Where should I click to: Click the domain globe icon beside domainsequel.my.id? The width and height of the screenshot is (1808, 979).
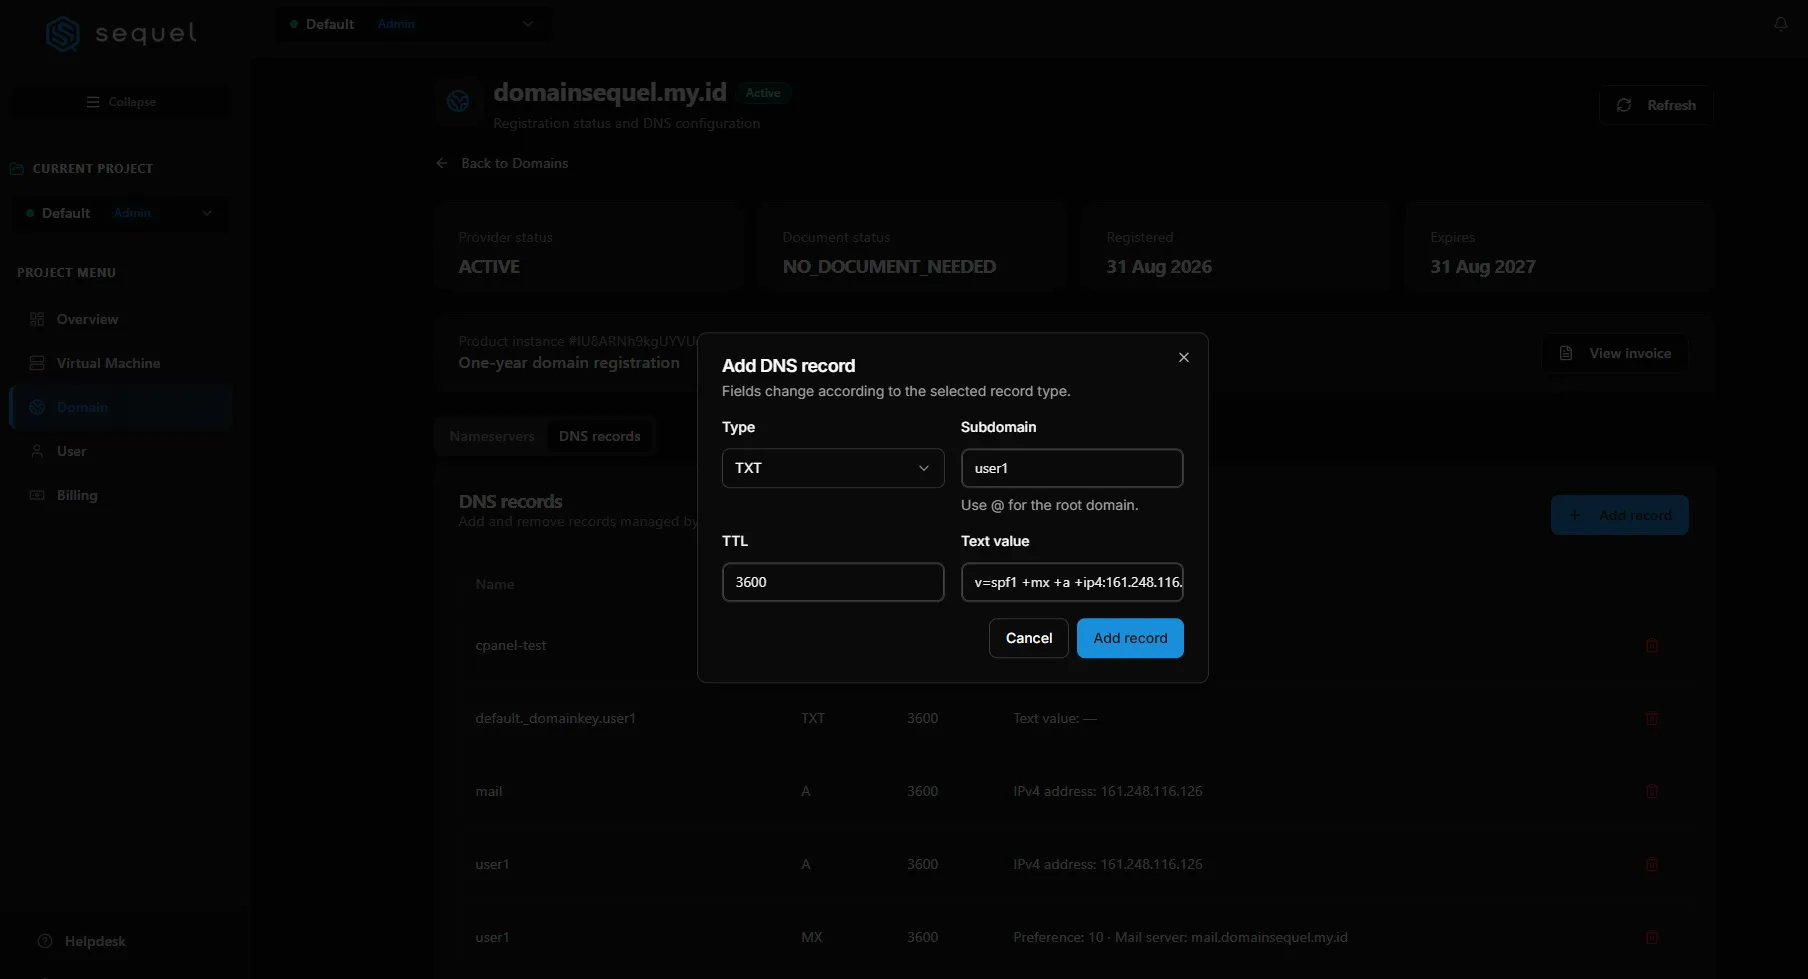[x=458, y=101]
